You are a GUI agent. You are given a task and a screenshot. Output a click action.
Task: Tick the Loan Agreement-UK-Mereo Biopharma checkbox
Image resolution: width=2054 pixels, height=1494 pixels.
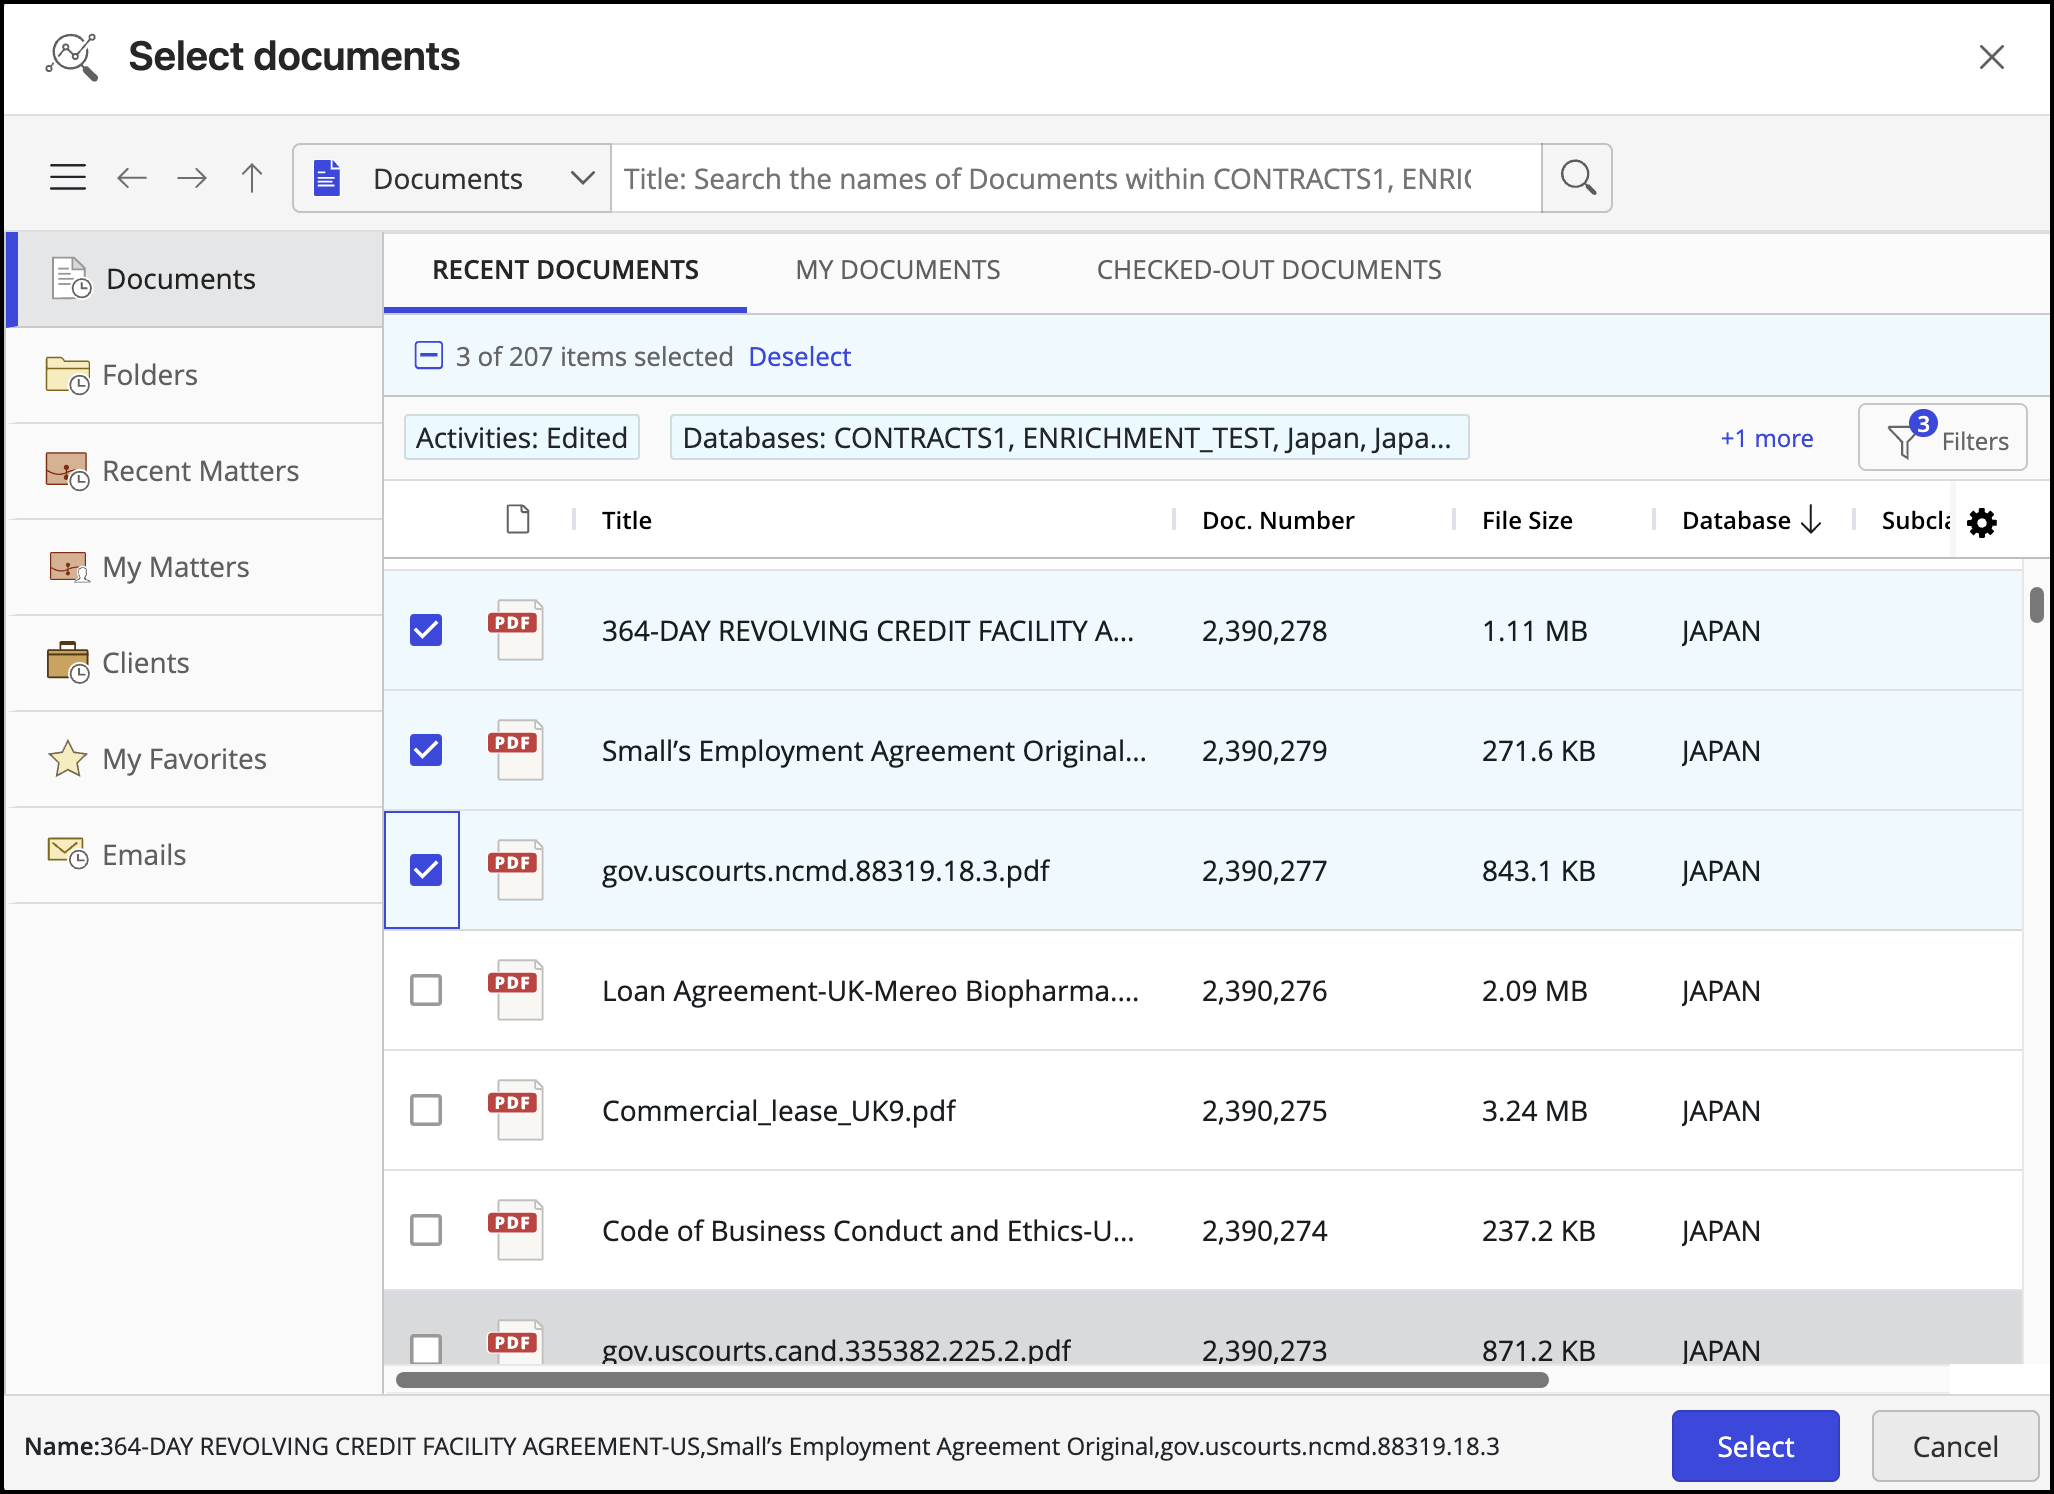(426, 990)
